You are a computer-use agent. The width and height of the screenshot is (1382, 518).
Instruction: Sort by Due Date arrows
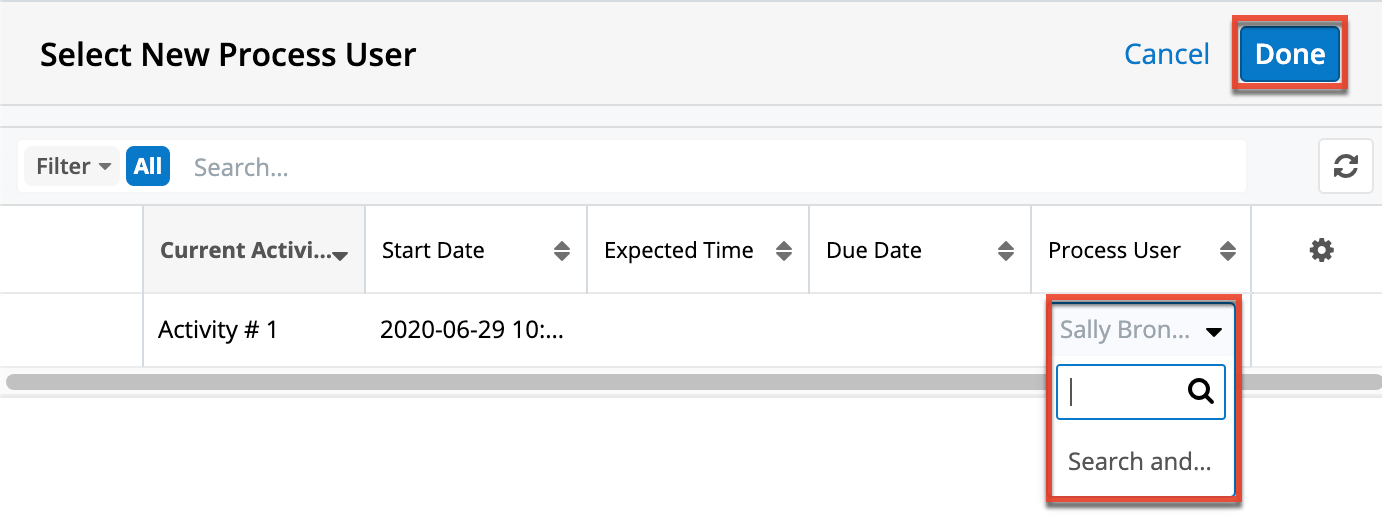pyautogui.click(x=1006, y=251)
